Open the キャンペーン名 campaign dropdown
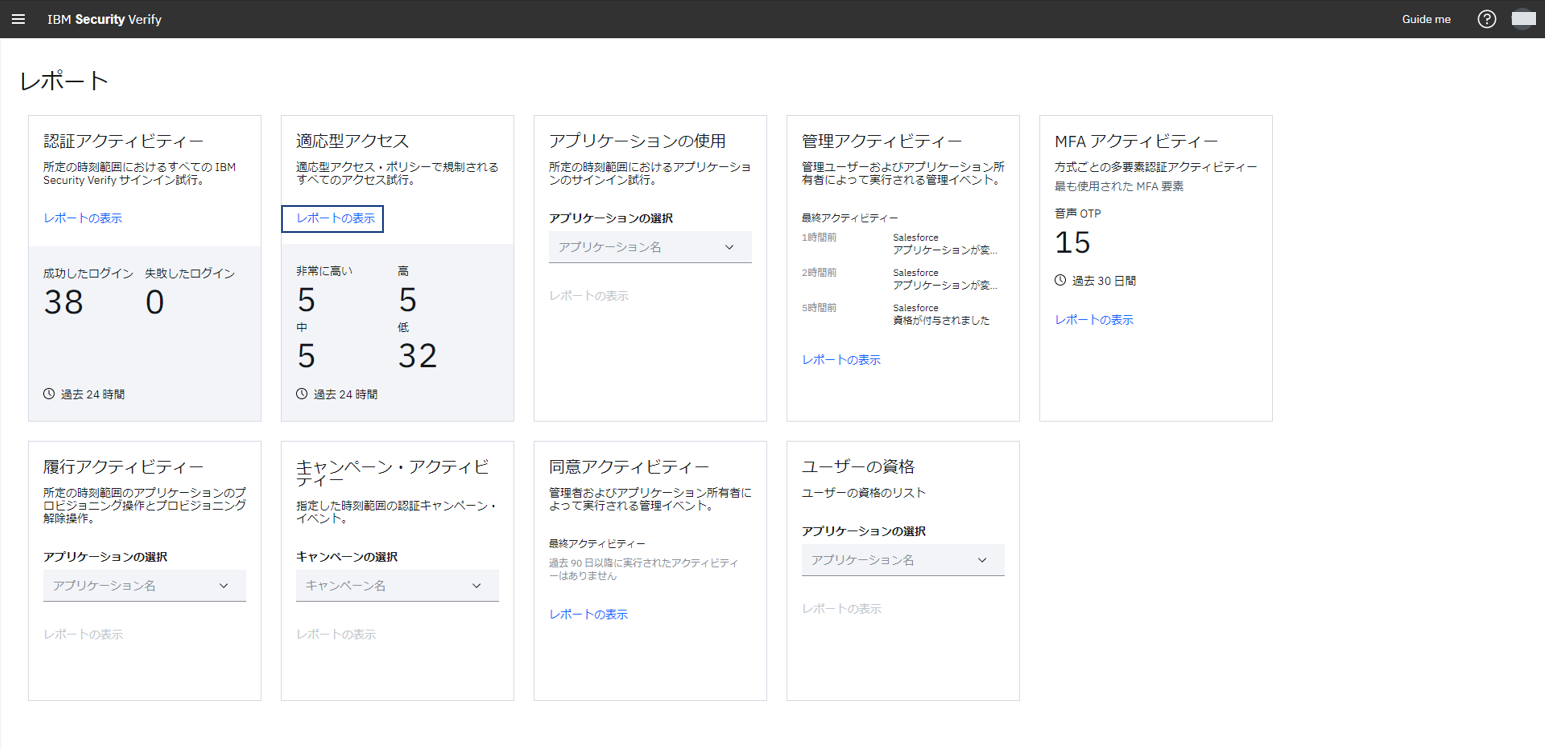The height and width of the screenshot is (749, 1545). (x=397, y=585)
